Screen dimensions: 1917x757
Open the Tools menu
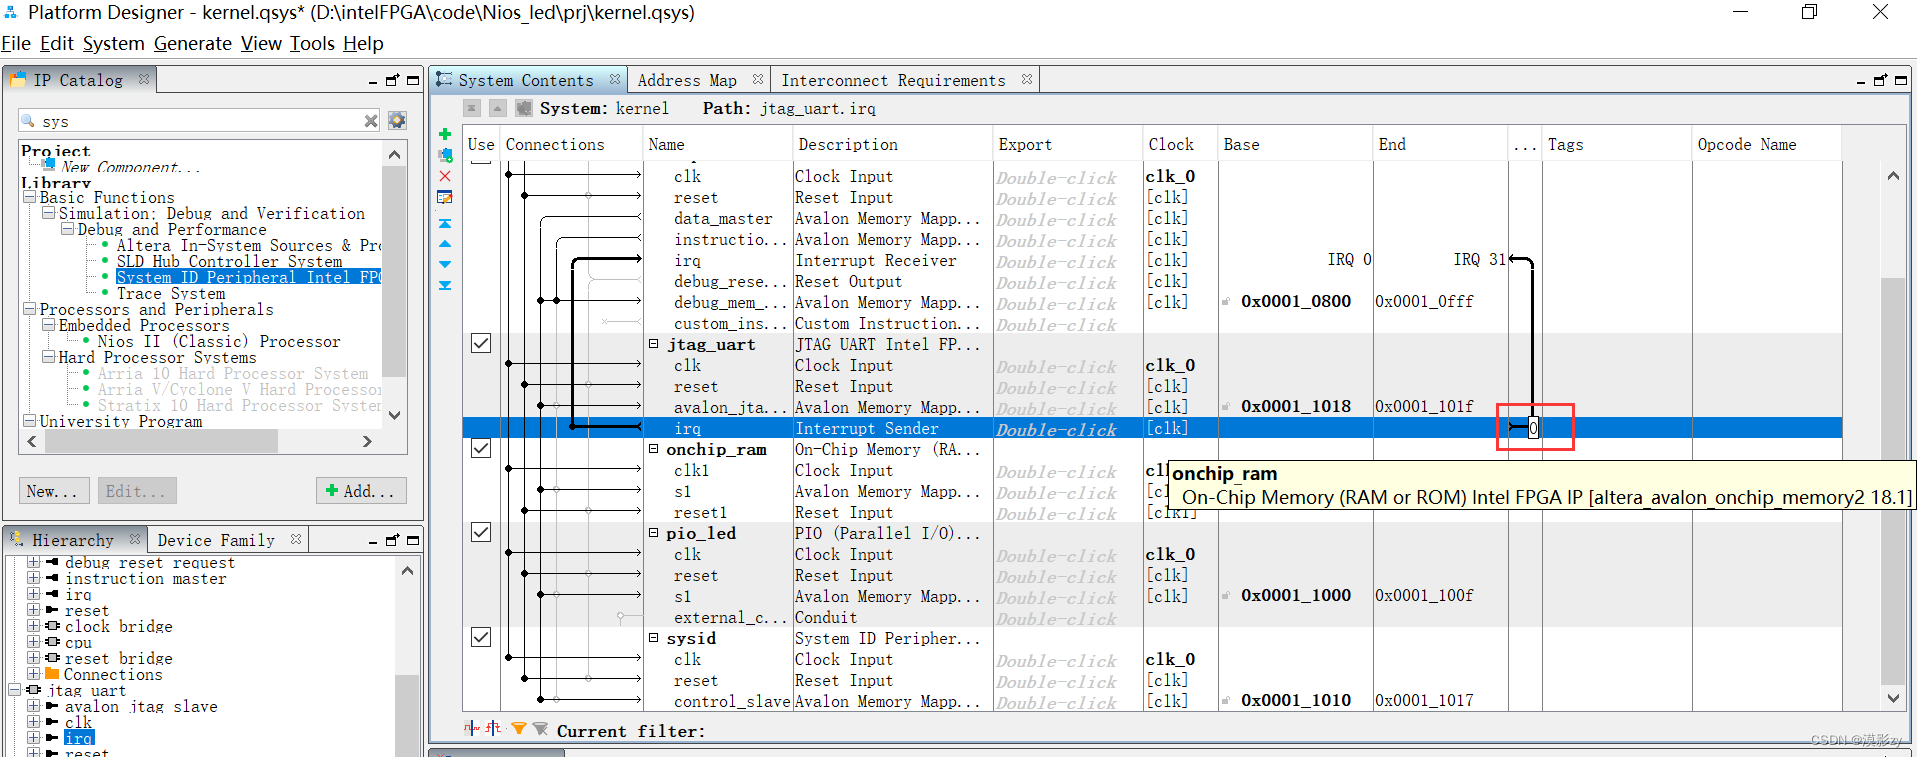(x=312, y=43)
